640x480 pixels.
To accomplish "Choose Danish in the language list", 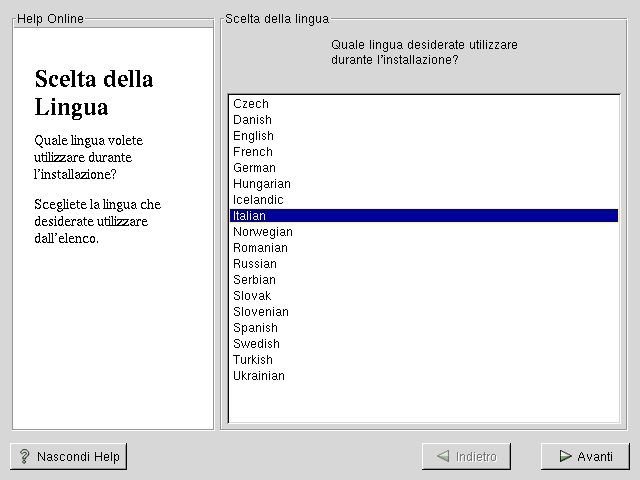I will click(252, 120).
